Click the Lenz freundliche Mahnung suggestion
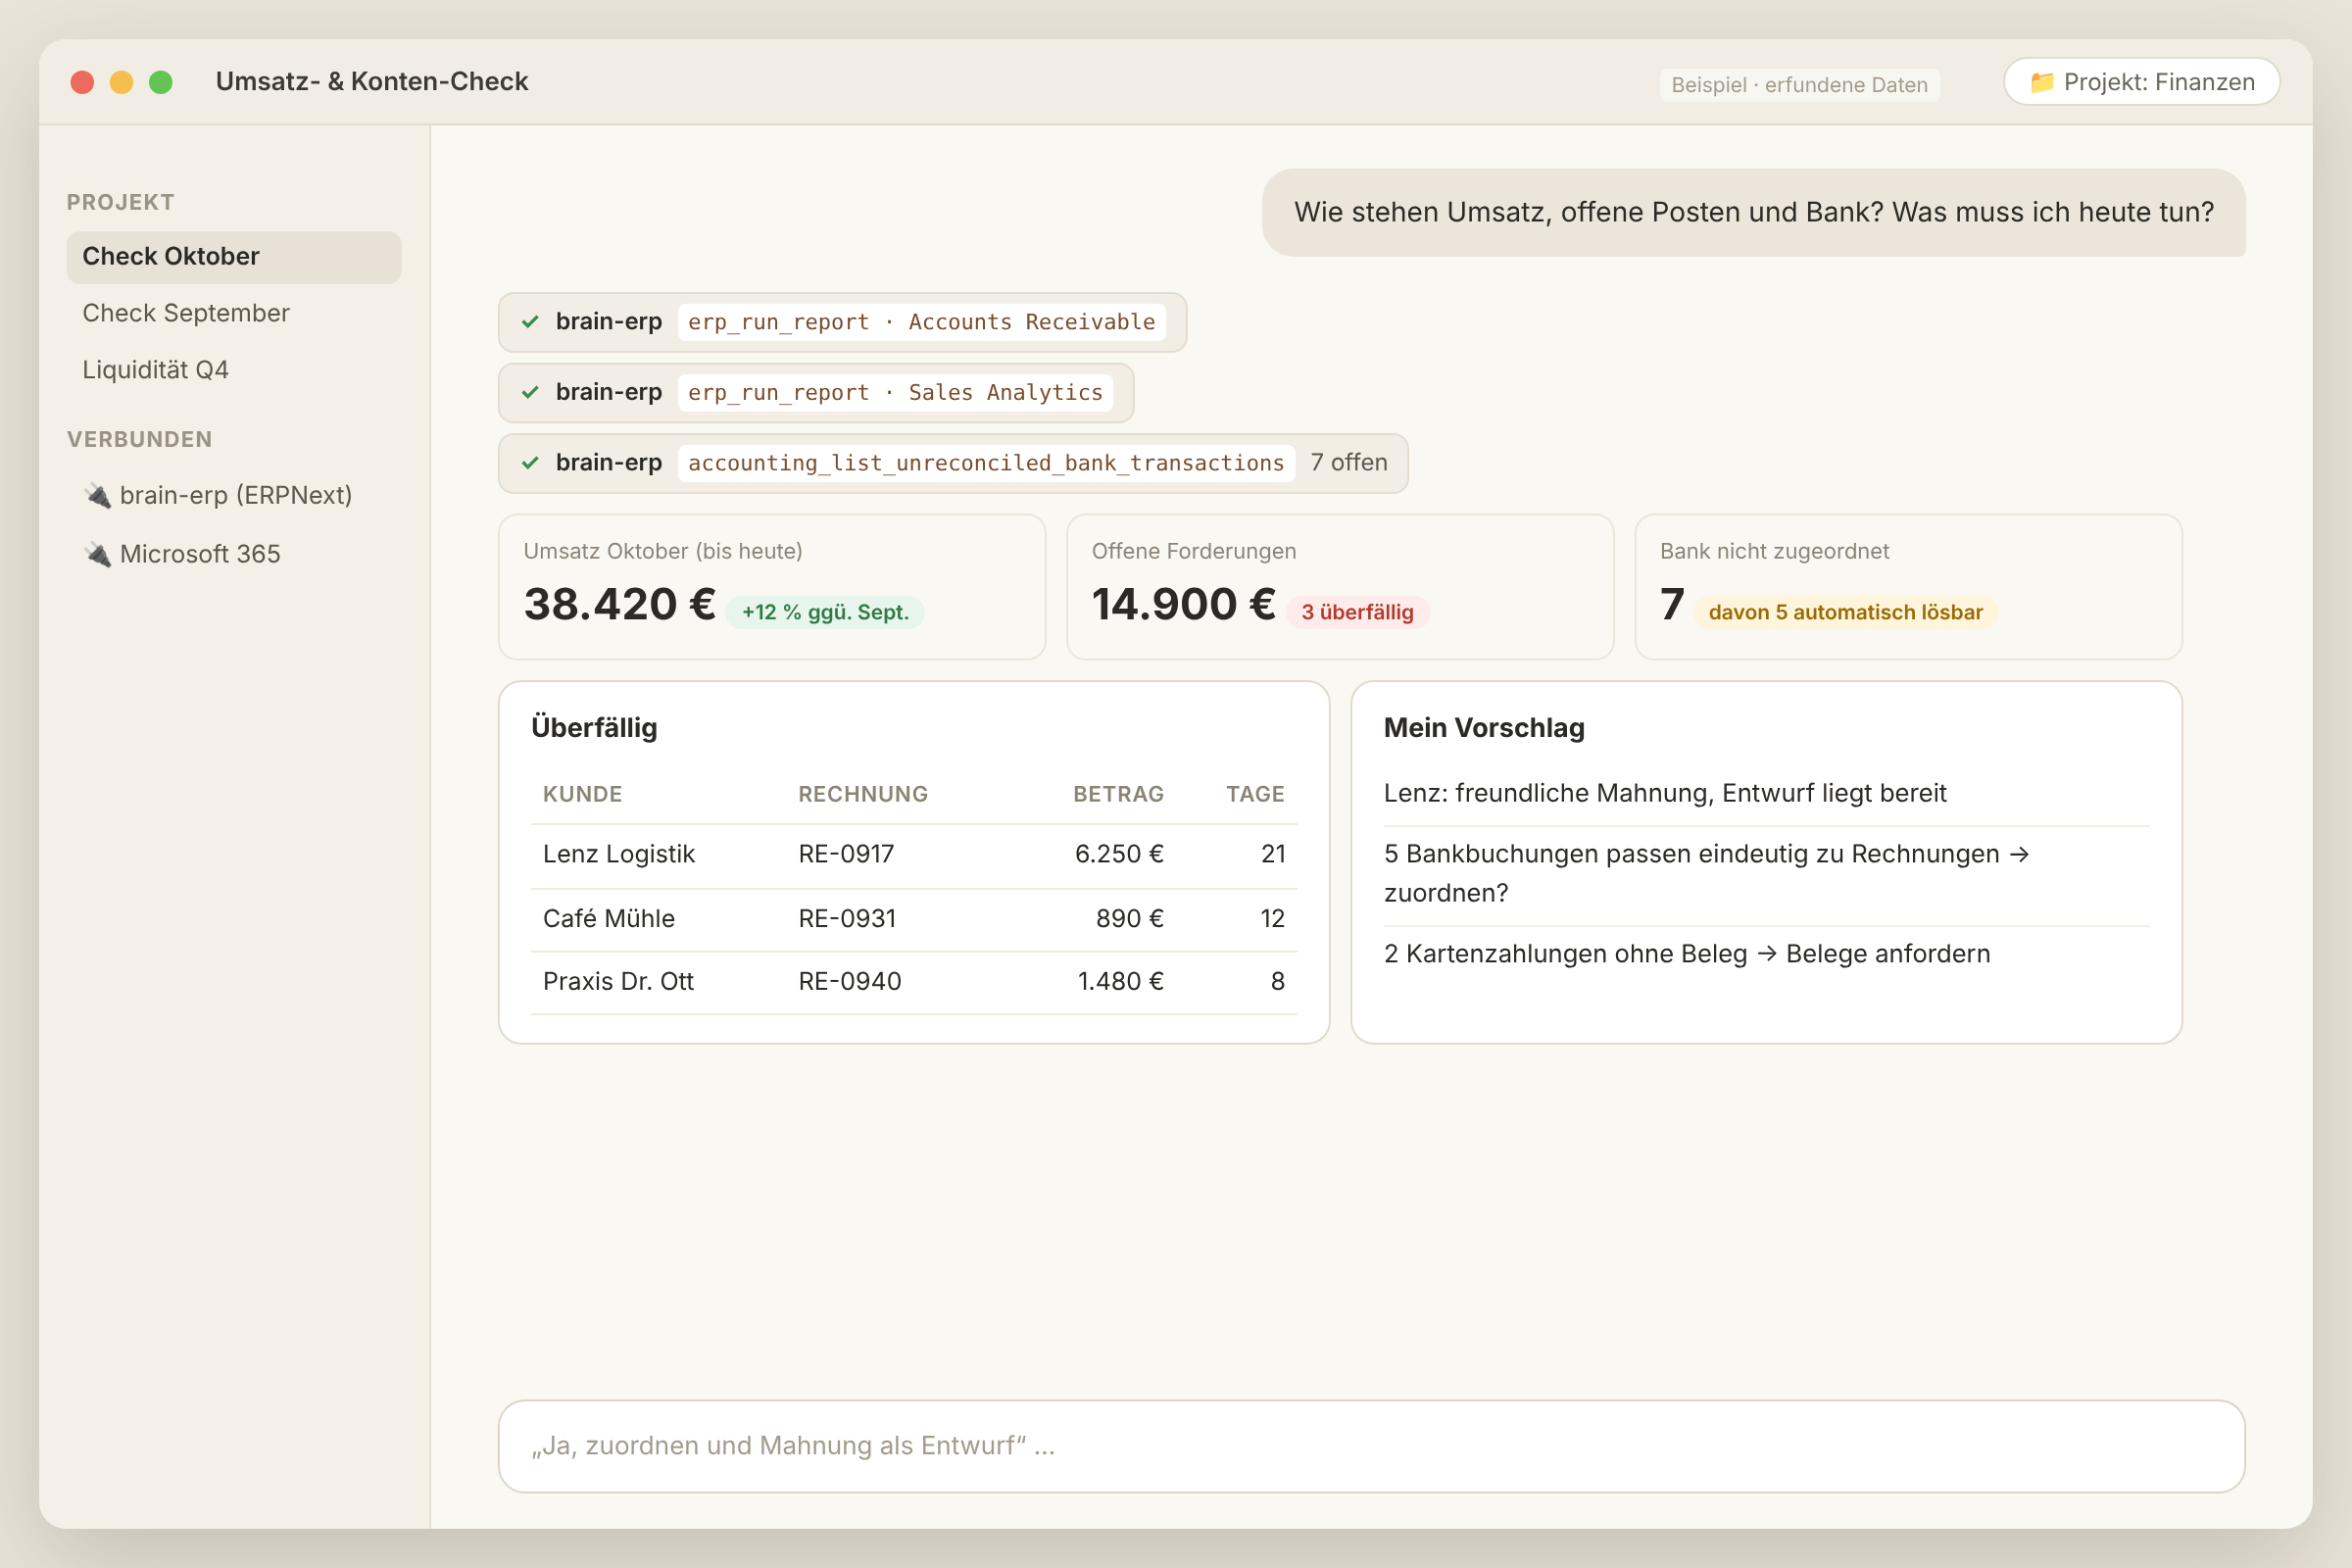Screen dimensions: 2352x1568 1766,793
